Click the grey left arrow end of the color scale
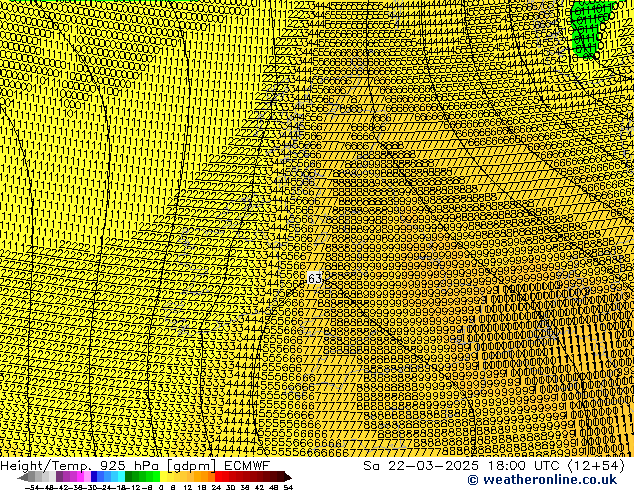634x490 pixels. 23,477
